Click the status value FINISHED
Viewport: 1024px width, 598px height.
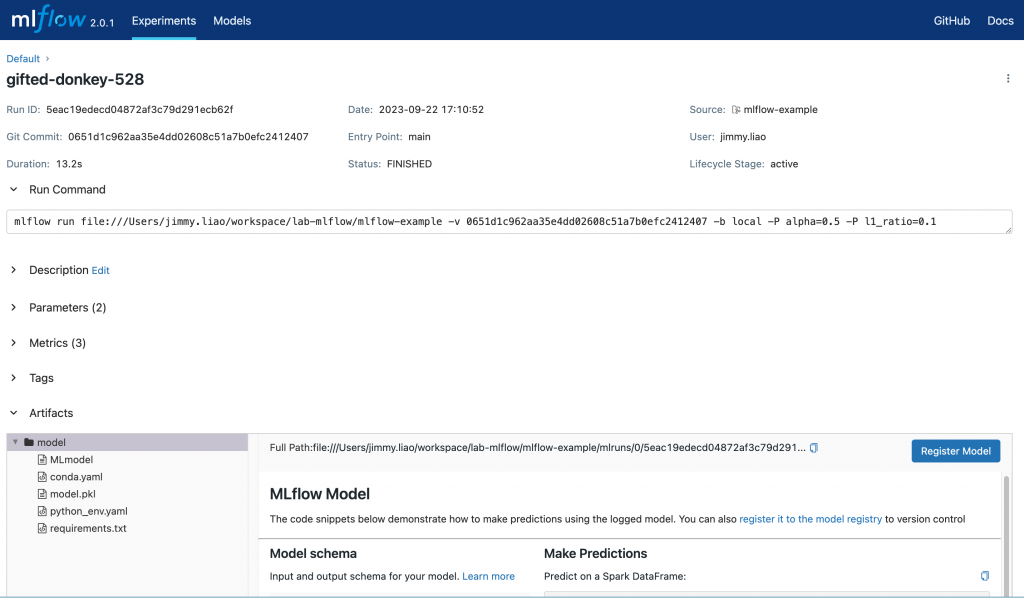coord(409,164)
